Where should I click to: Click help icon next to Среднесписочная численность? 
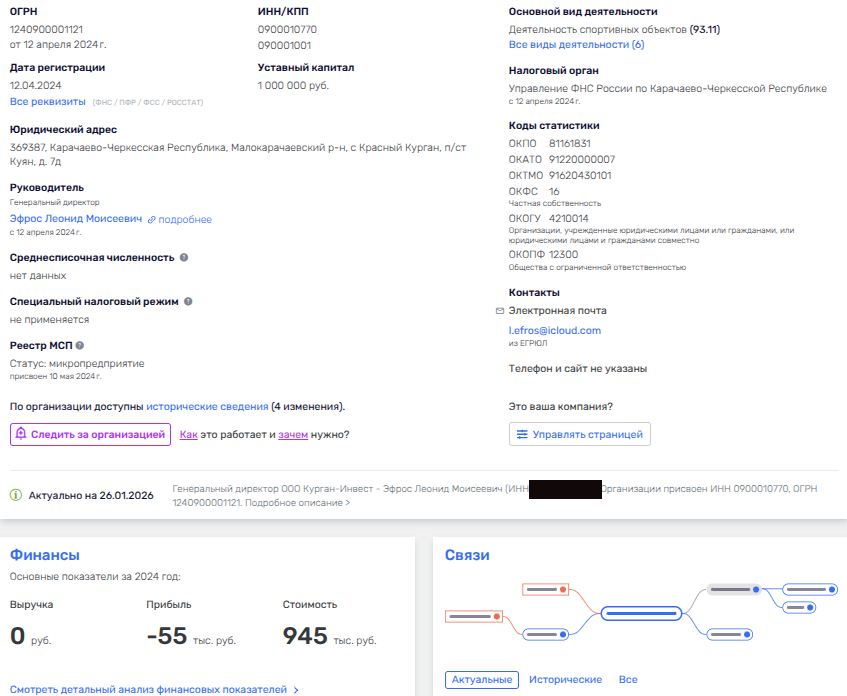coord(184,257)
